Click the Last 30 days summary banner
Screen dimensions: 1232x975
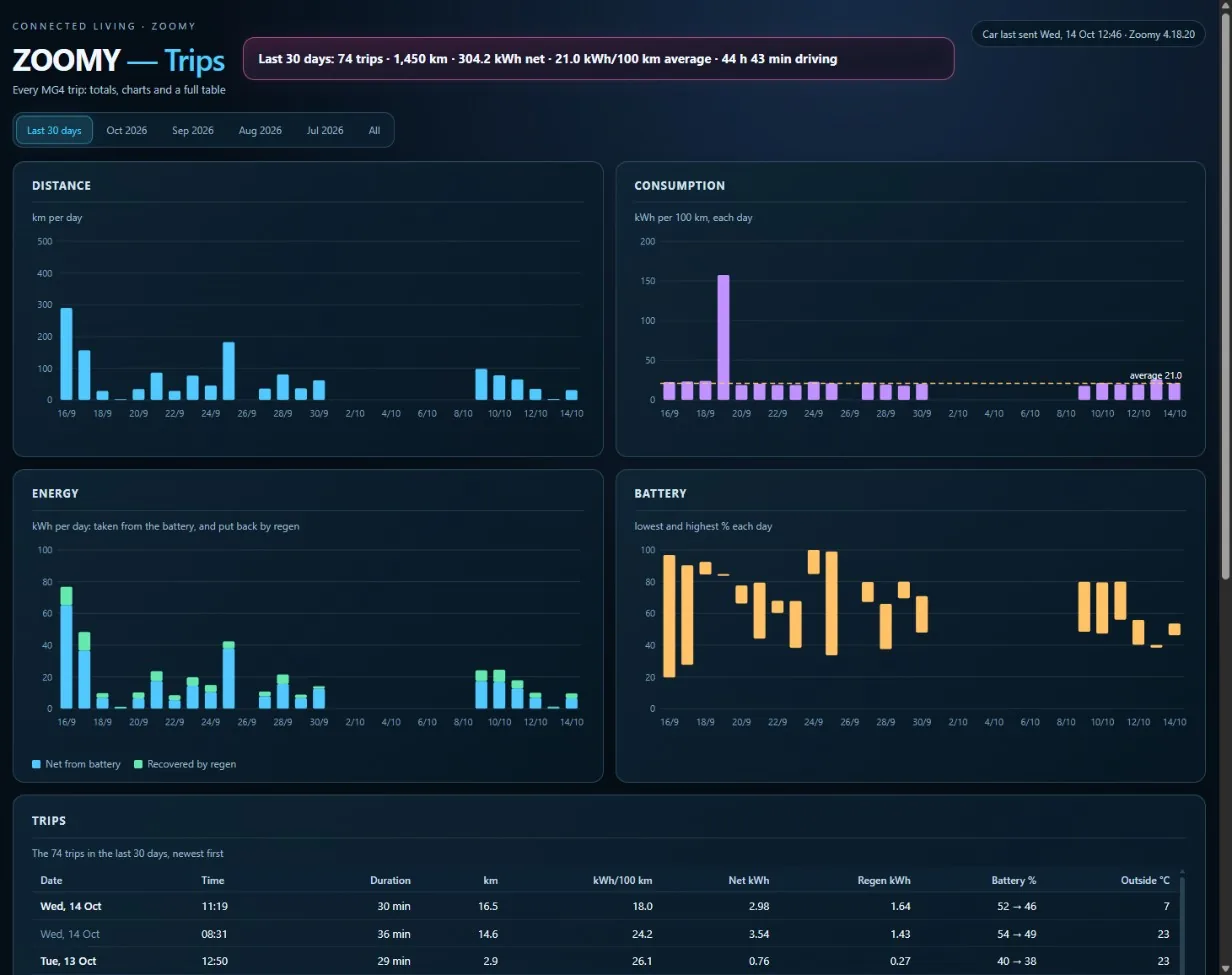pos(599,59)
